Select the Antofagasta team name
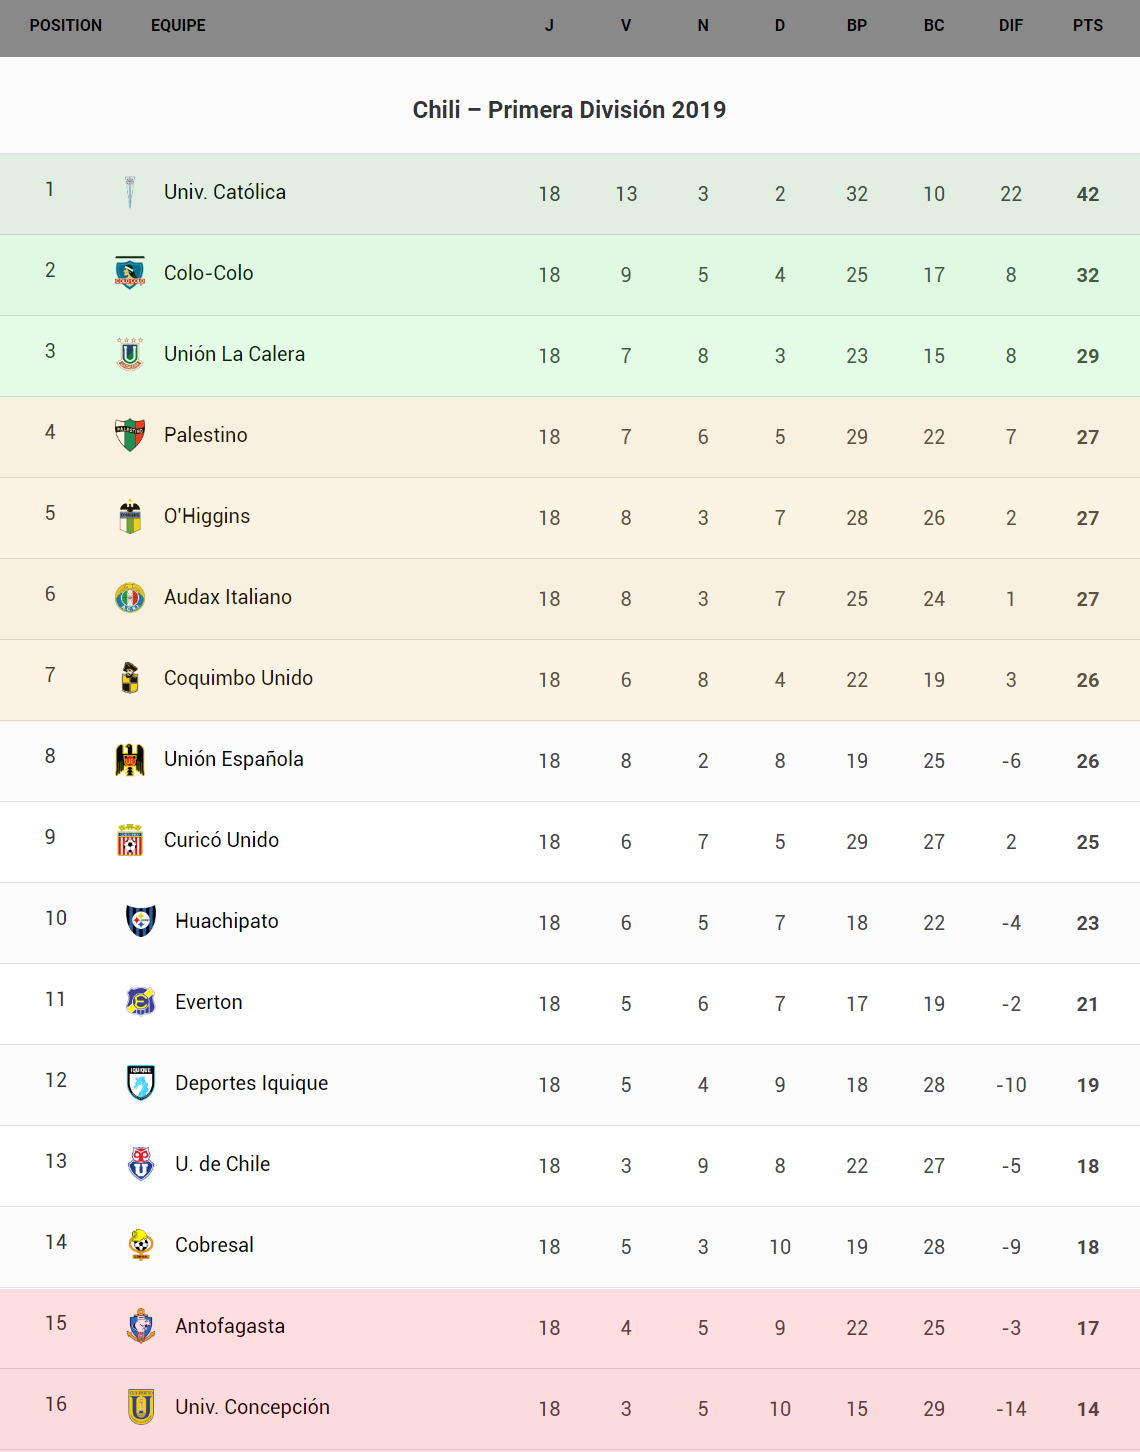The height and width of the screenshot is (1452, 1140). tap(230, 1326)
